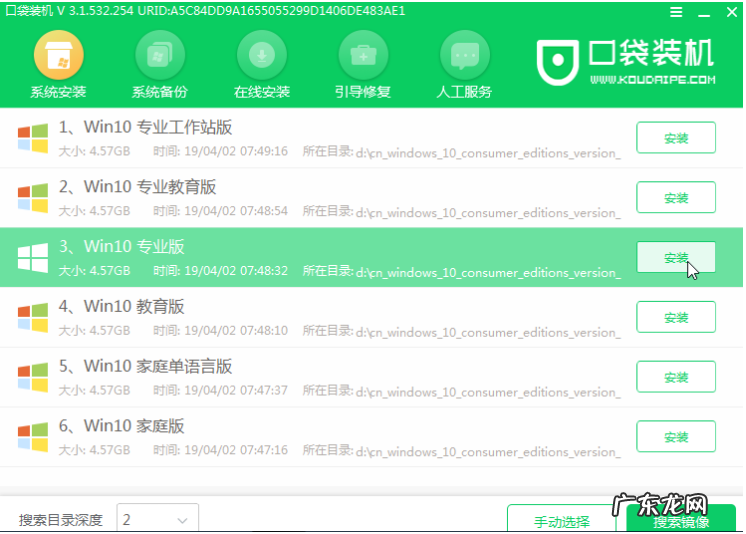Open the hamburger menu icon

[676, 12]
